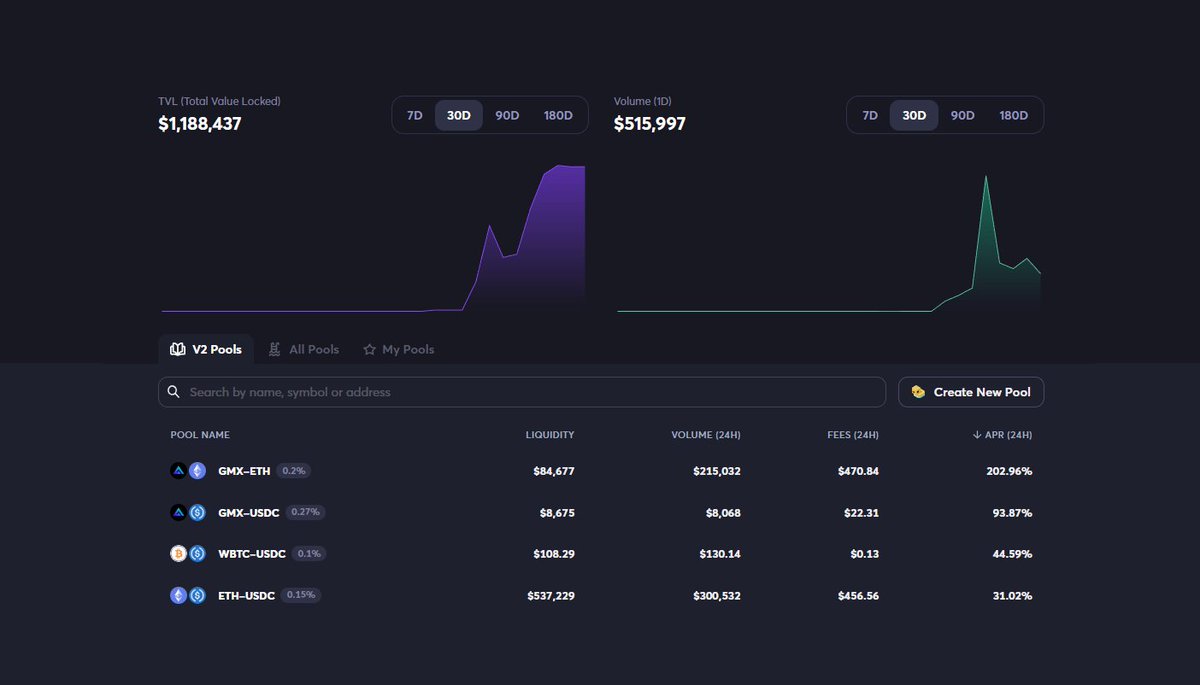1200x685 pixels.
Task: Switch to the All Pools tab
Action: [x=303, y=349]
